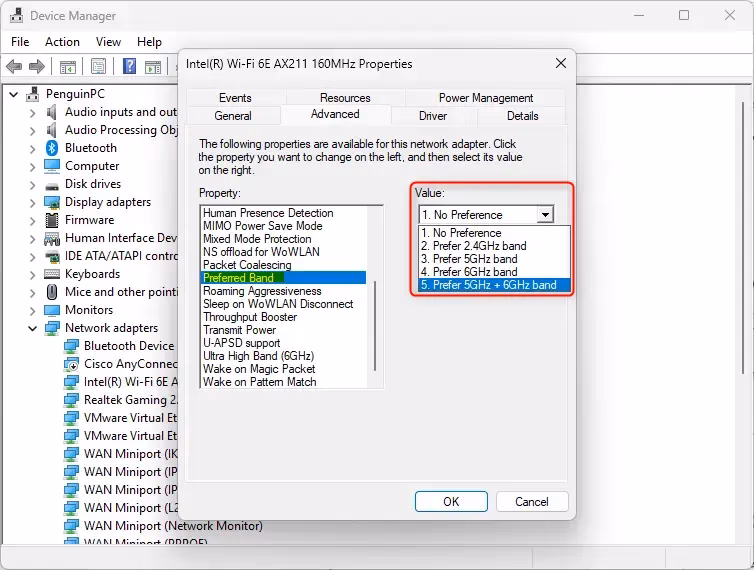
Task: Click the Forward arrow toolbar icon
Action: [37, 67]
